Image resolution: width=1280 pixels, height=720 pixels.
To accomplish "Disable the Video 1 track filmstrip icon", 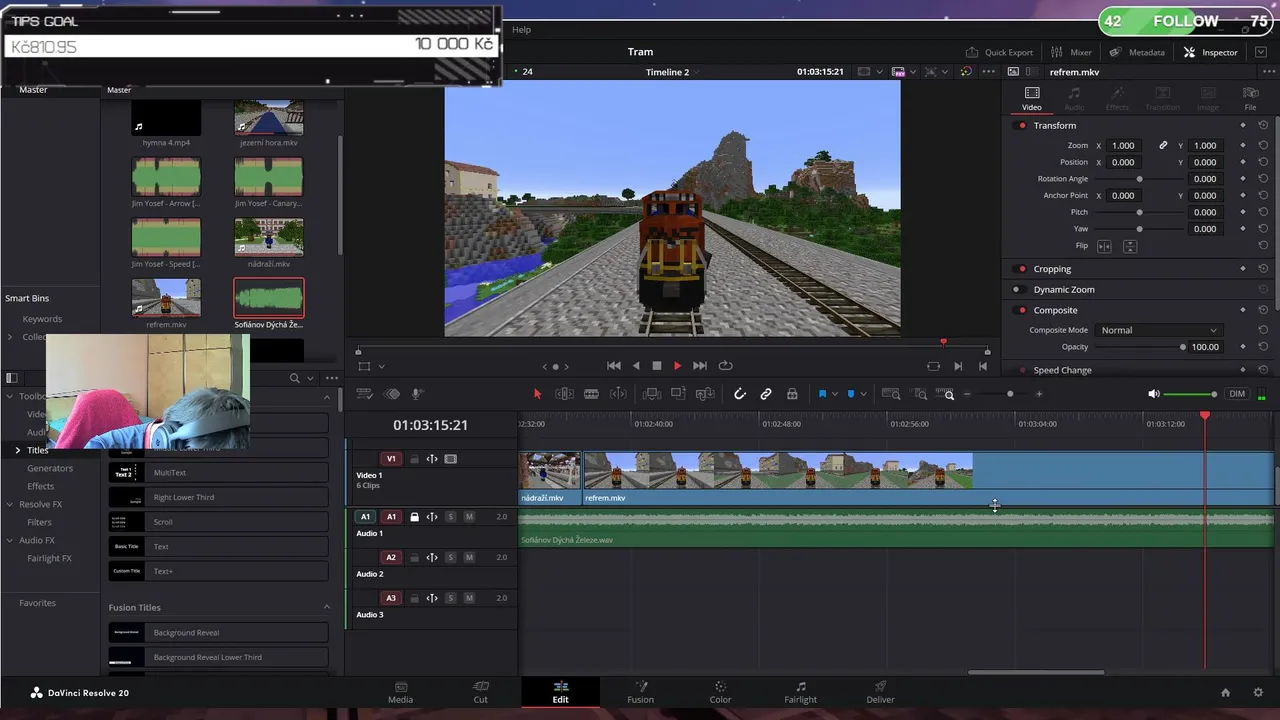I will [x=451, y=459].
